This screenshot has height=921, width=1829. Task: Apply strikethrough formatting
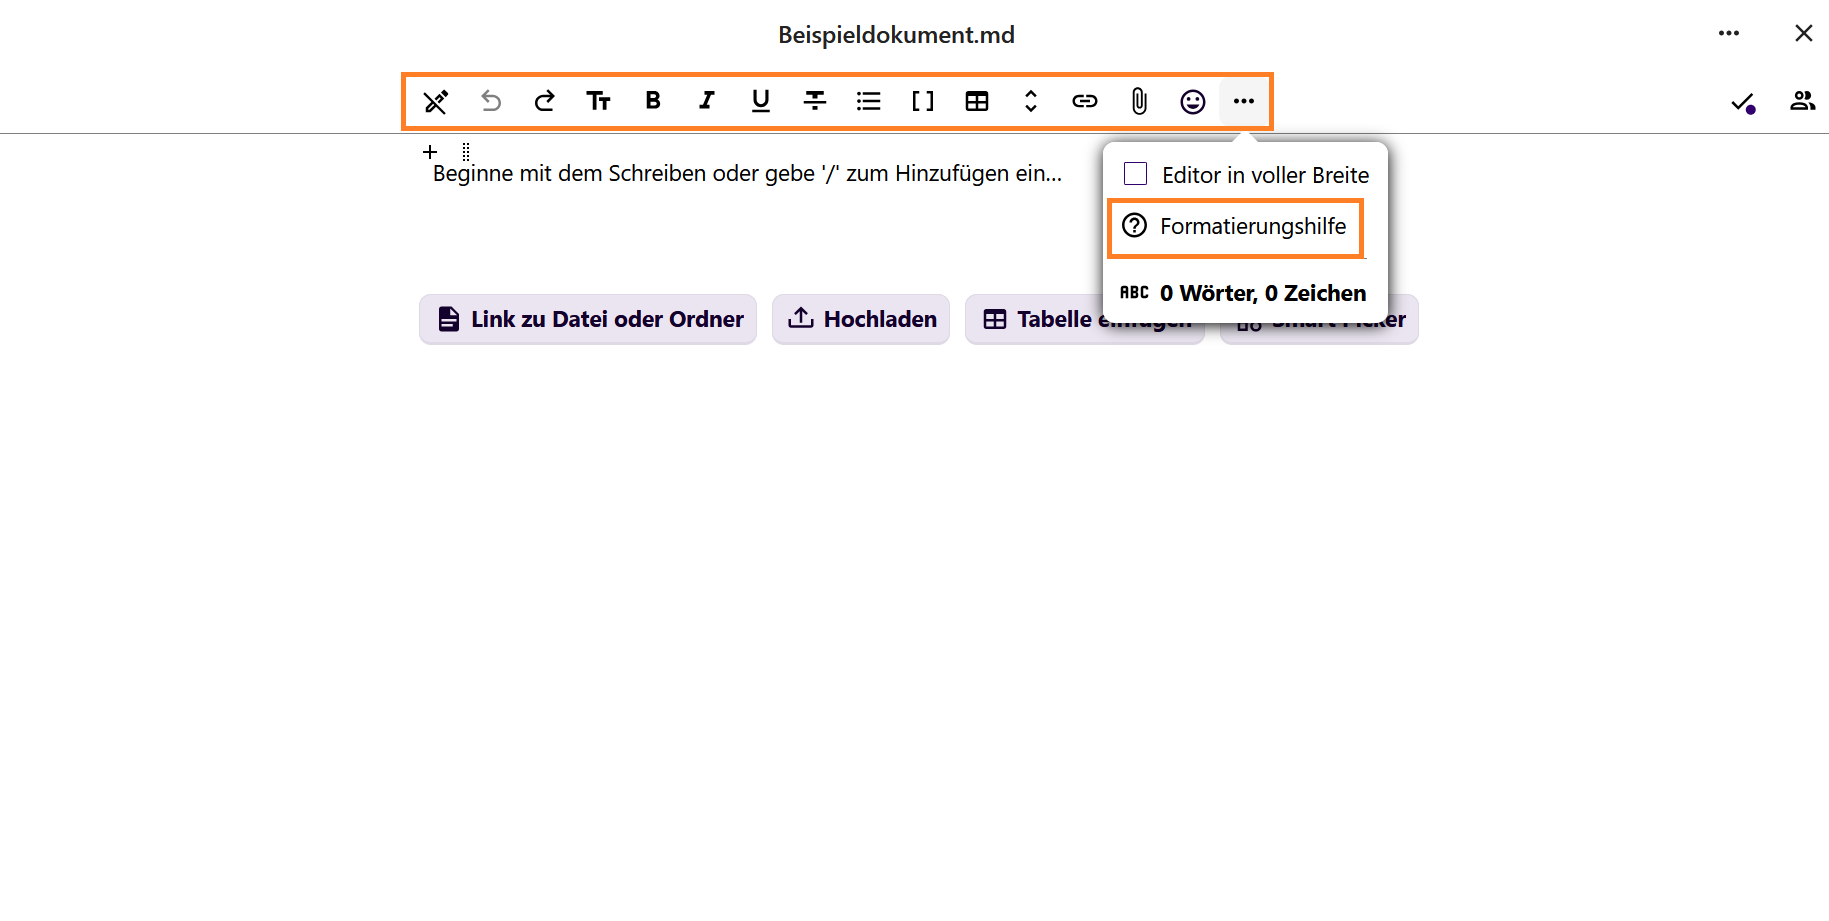[815, 101]
